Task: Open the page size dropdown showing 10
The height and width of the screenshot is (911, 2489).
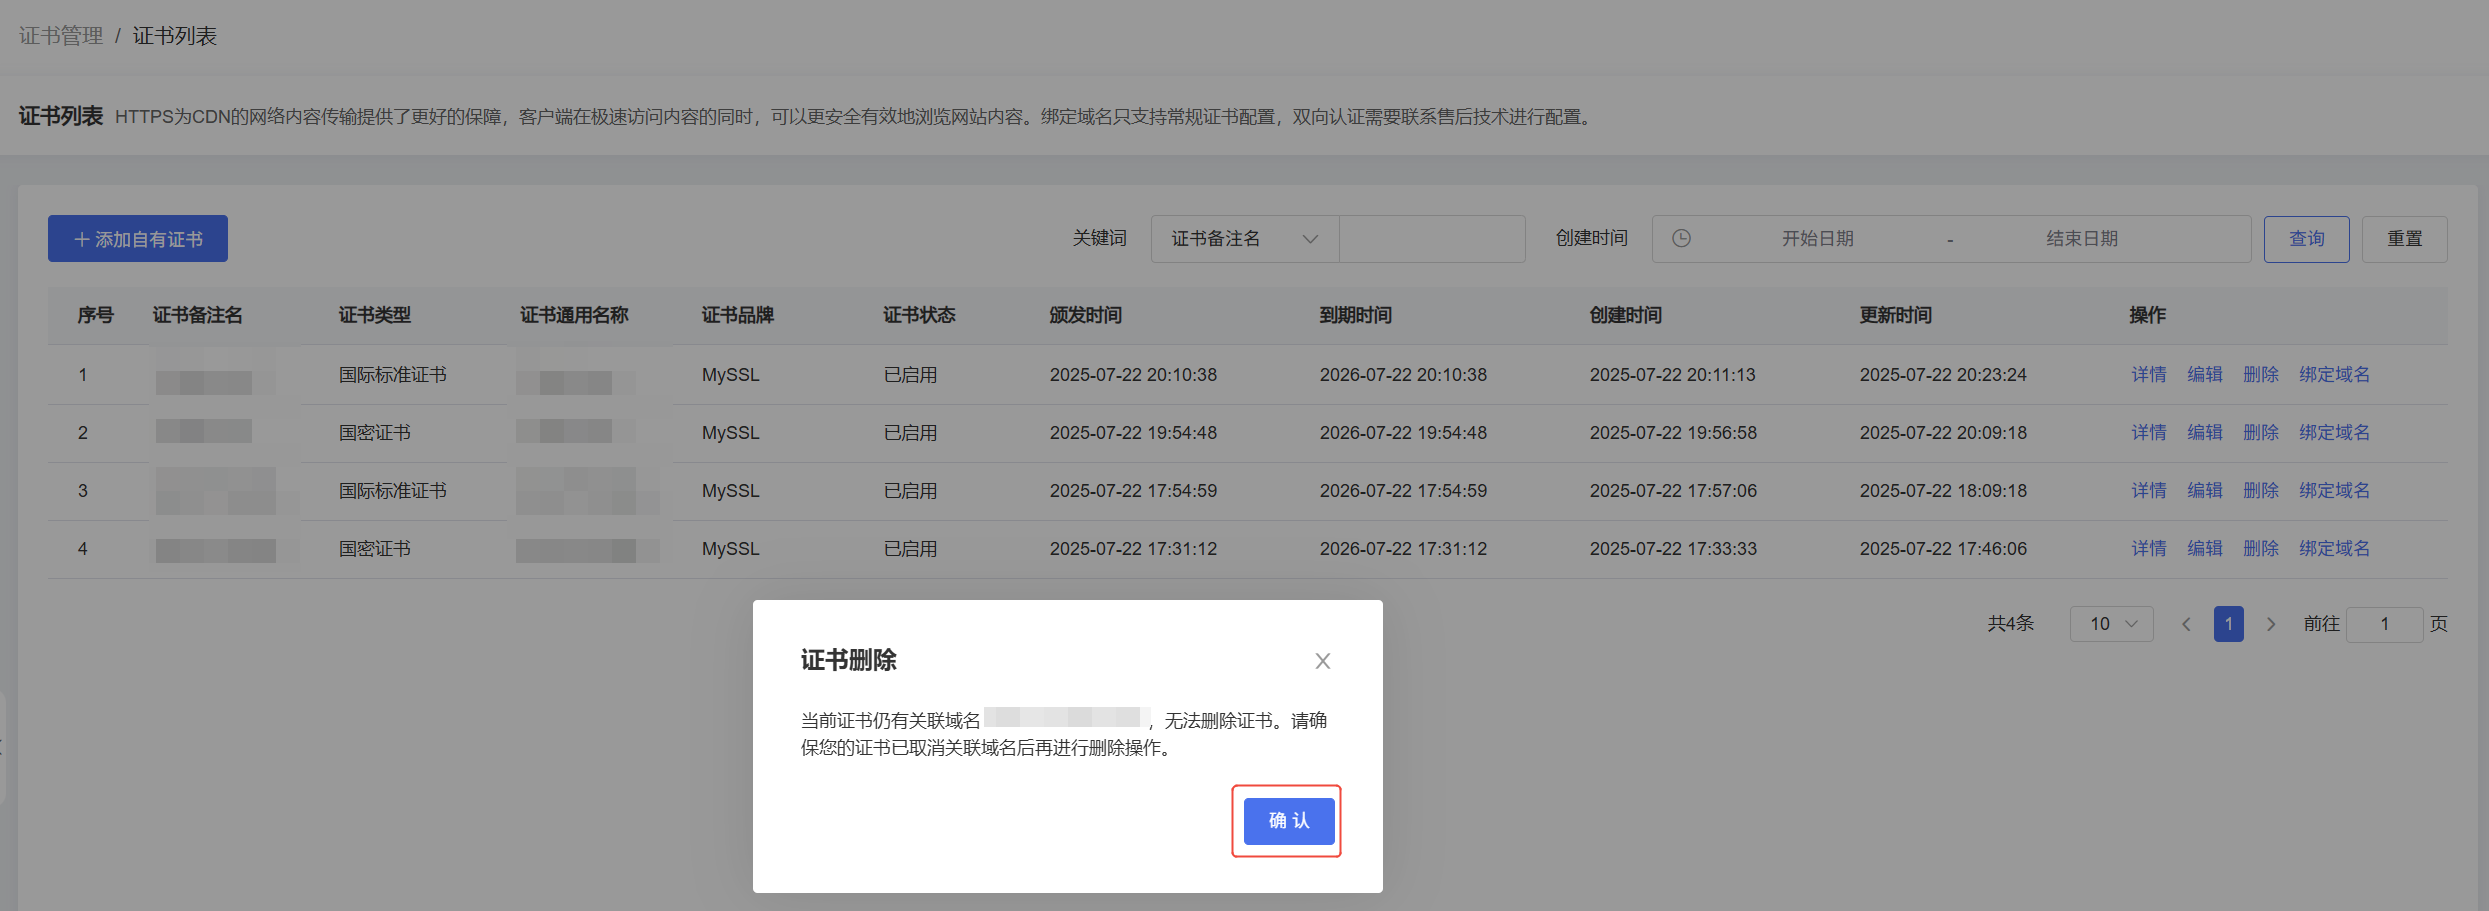Action: click(2112, 624)
